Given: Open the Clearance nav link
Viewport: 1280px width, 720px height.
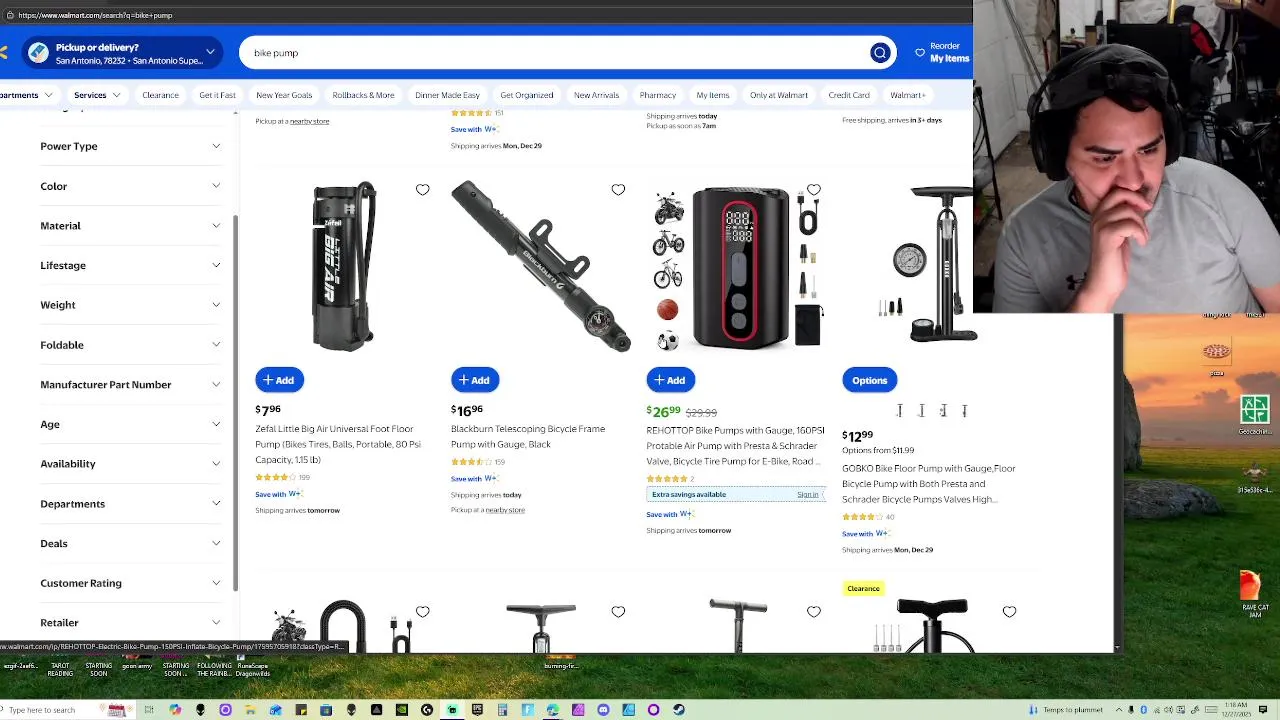Looking at the screenshot, I should pos(160,95).
